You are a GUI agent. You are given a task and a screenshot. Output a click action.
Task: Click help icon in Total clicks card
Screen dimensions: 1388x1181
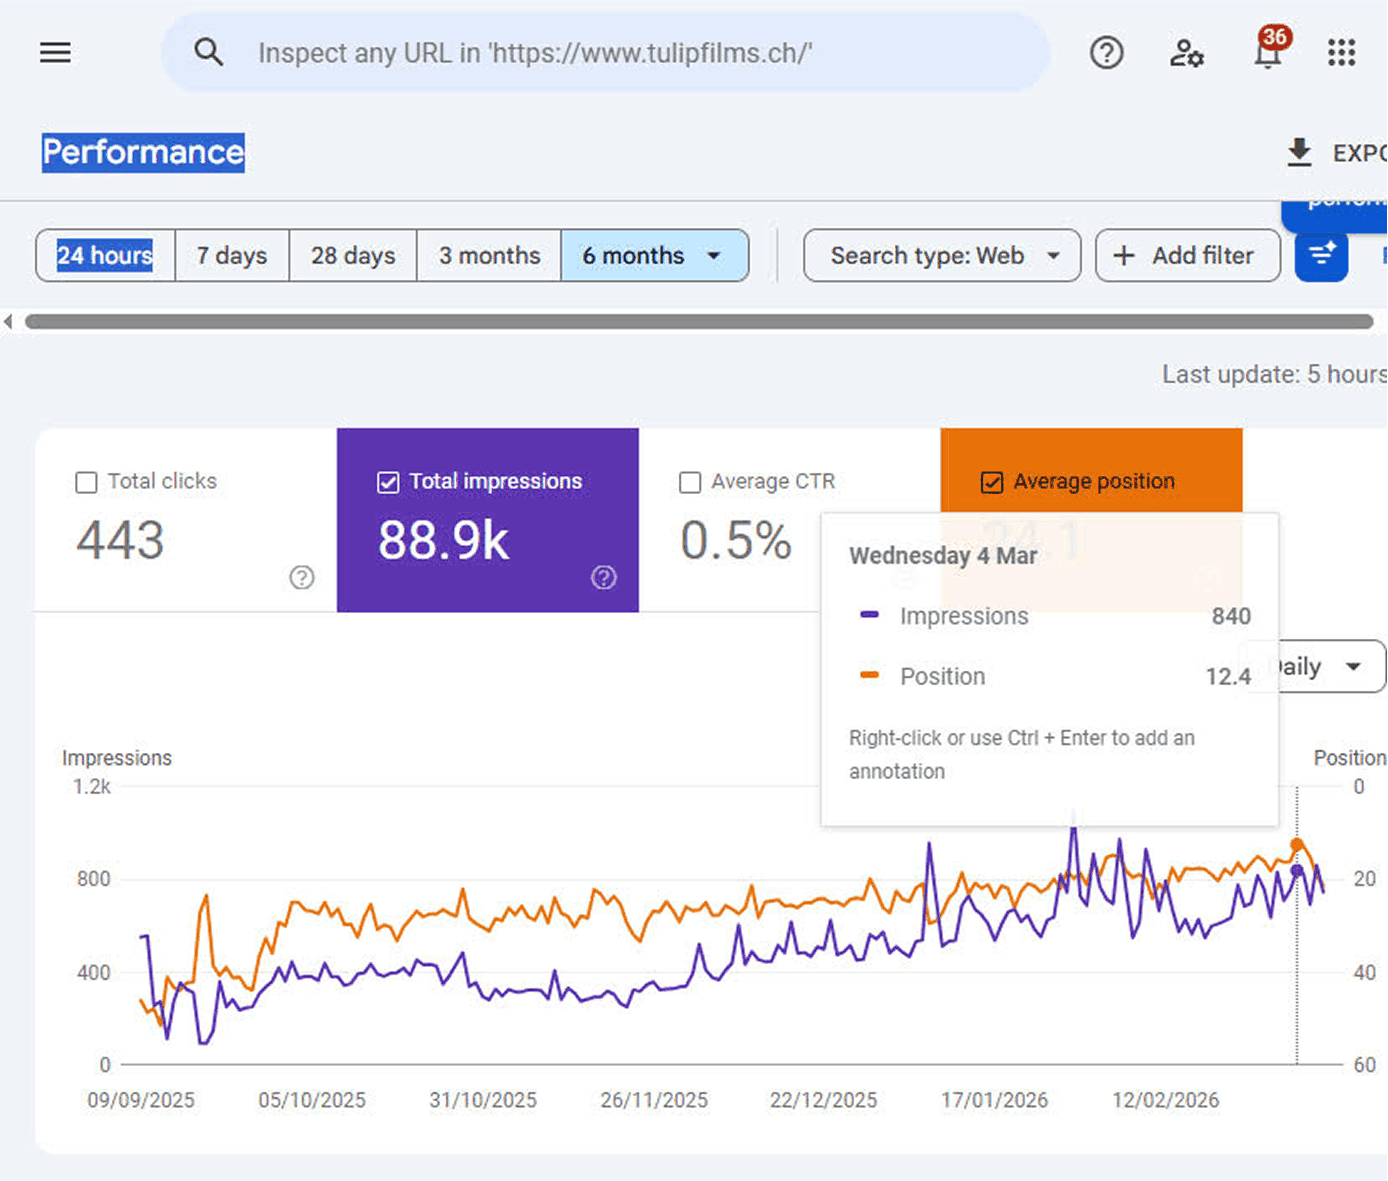[302, 577]
